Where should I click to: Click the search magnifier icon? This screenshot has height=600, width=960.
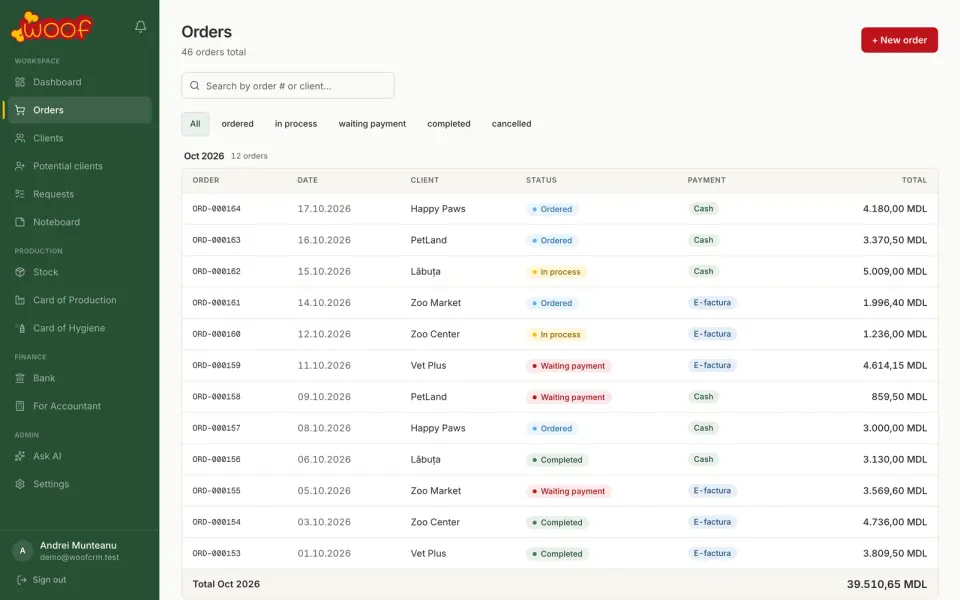(195, 86)
